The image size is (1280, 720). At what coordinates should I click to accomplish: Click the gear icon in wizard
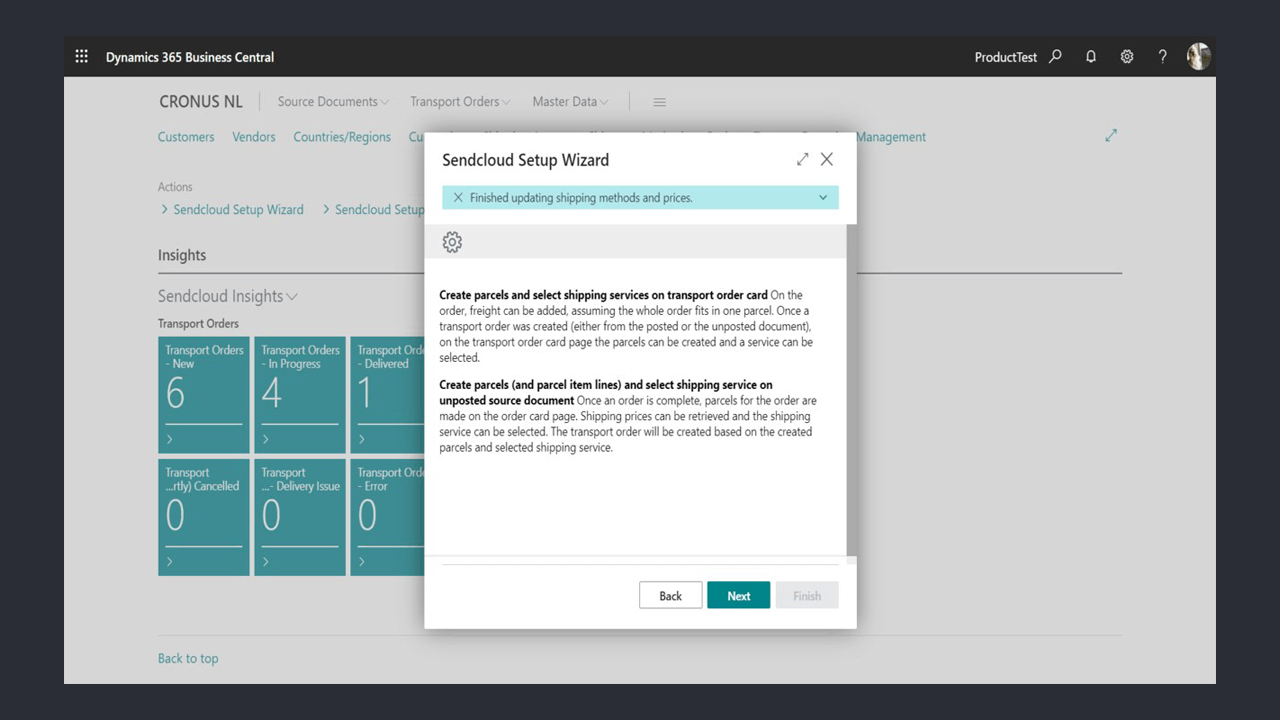[x=452, y=242]
